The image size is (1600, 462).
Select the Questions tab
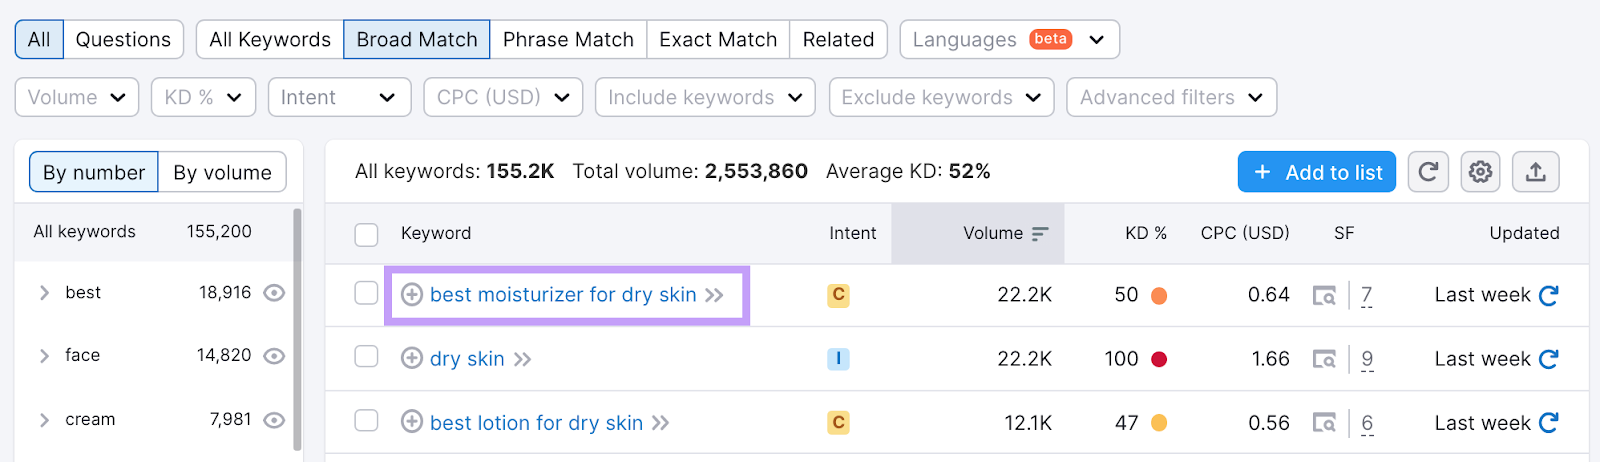pyautogui.click(x=123, y=40)
